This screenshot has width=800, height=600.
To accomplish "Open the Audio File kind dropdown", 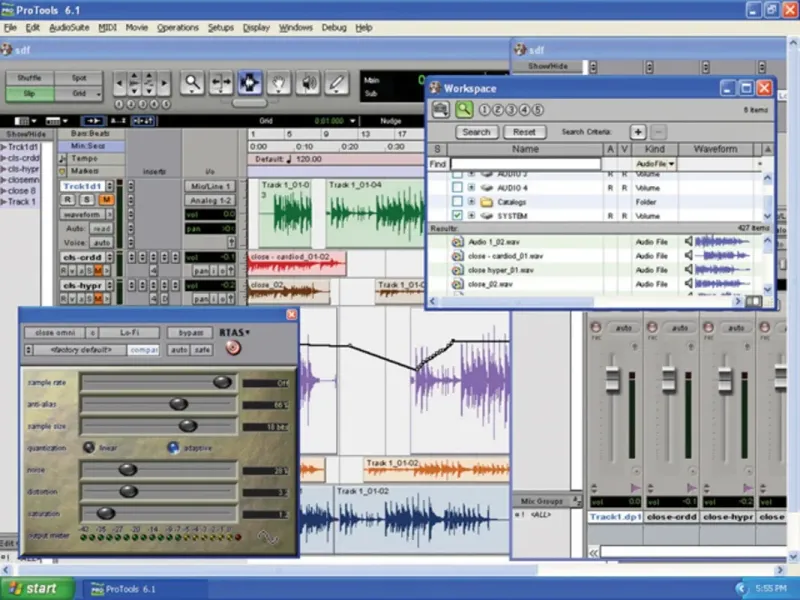I will pos(656,164).
